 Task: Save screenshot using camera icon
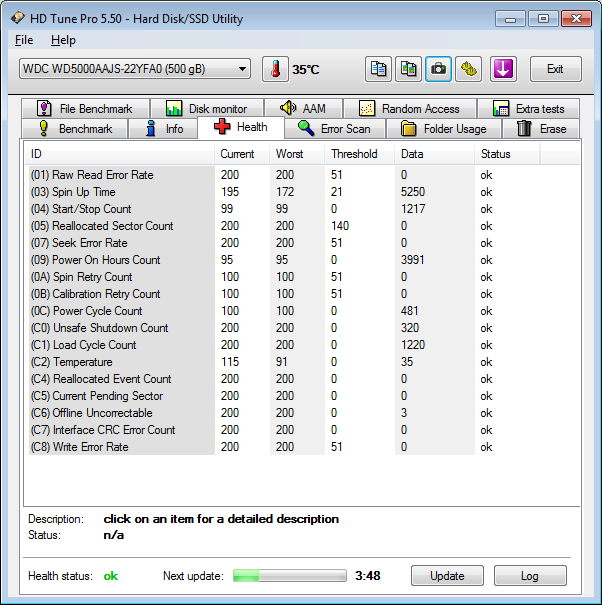click(438, 69)
